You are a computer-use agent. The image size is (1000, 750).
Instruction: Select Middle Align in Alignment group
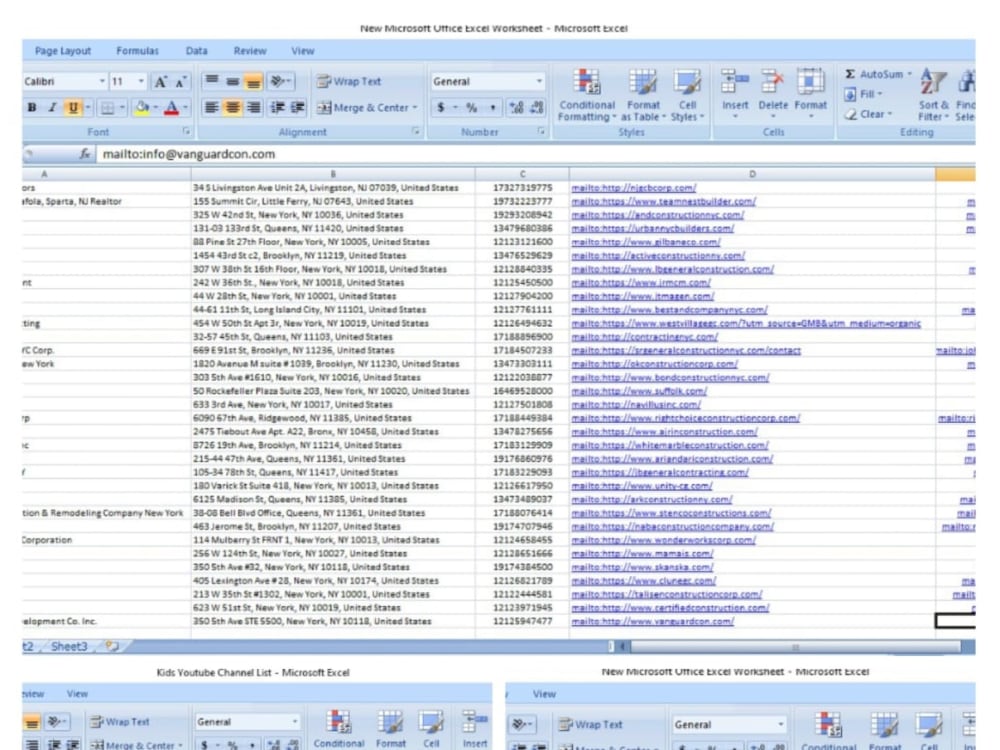233,81
